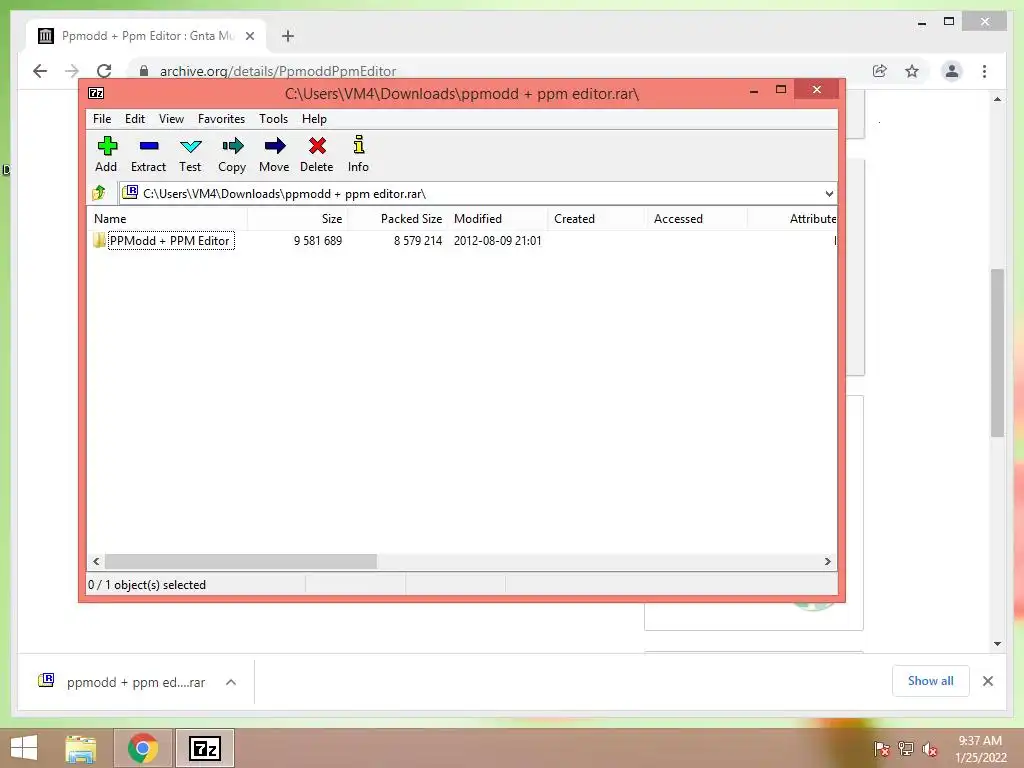Click Chrome page scroll up arrow

coord(997,99)
